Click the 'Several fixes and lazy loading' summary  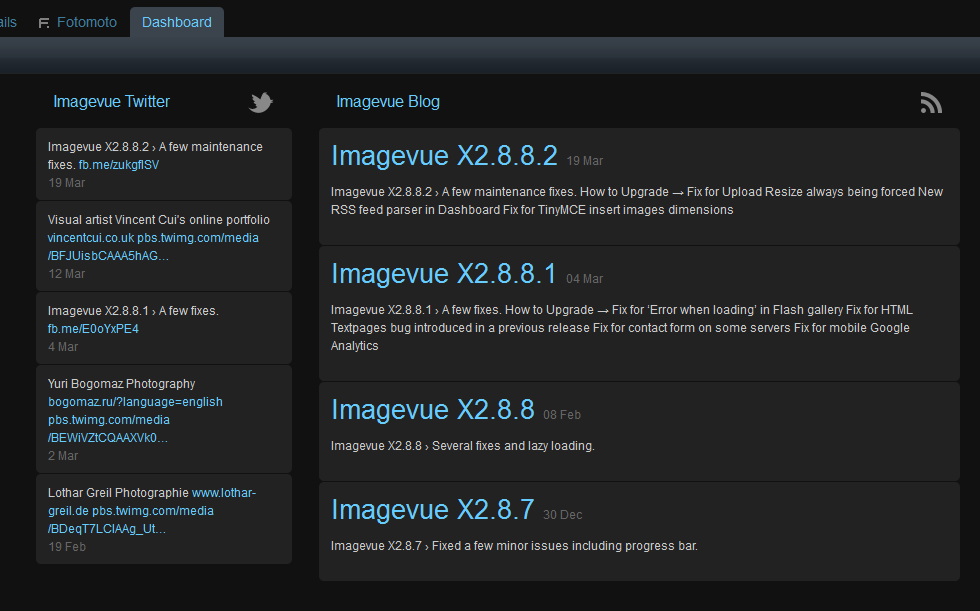pos(462,446)
